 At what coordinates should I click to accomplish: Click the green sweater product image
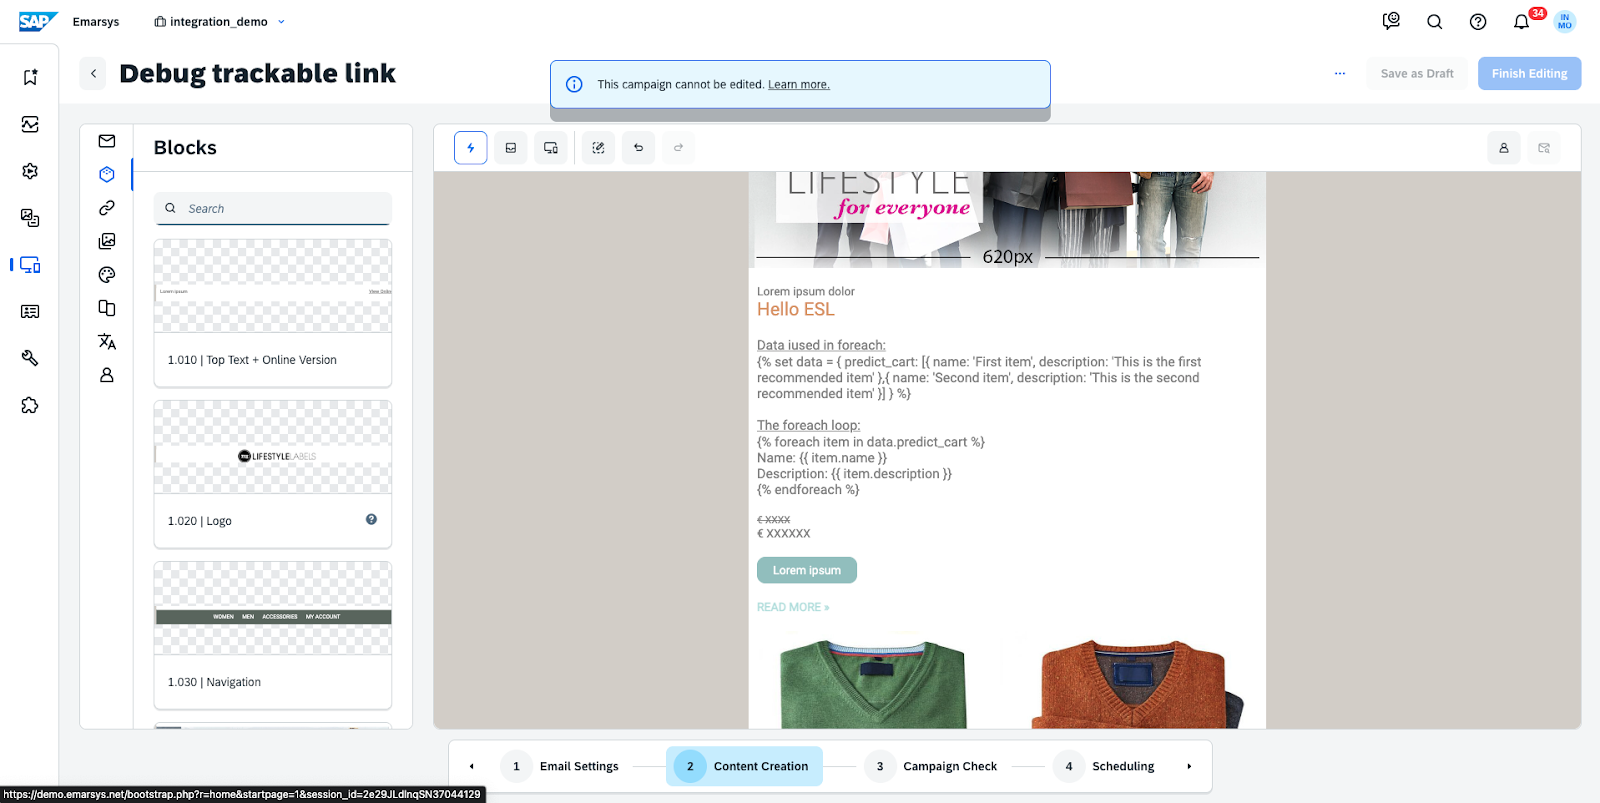pos(873,685)
